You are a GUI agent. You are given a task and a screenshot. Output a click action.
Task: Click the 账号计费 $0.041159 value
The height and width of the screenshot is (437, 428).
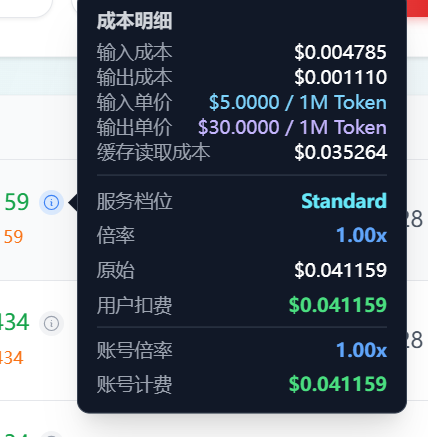pyautogui.click(x=338, y=384)
